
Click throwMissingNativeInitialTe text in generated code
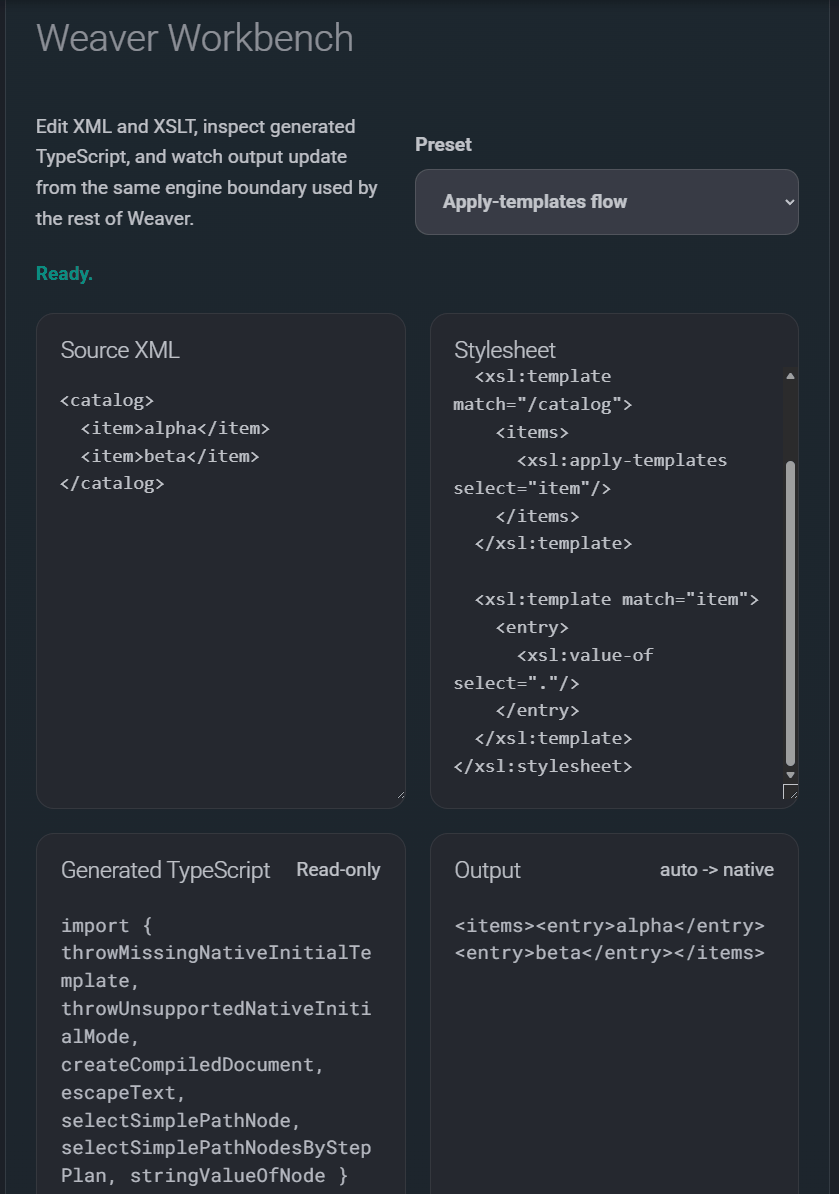pyautogui.click(x=216, y=953)
